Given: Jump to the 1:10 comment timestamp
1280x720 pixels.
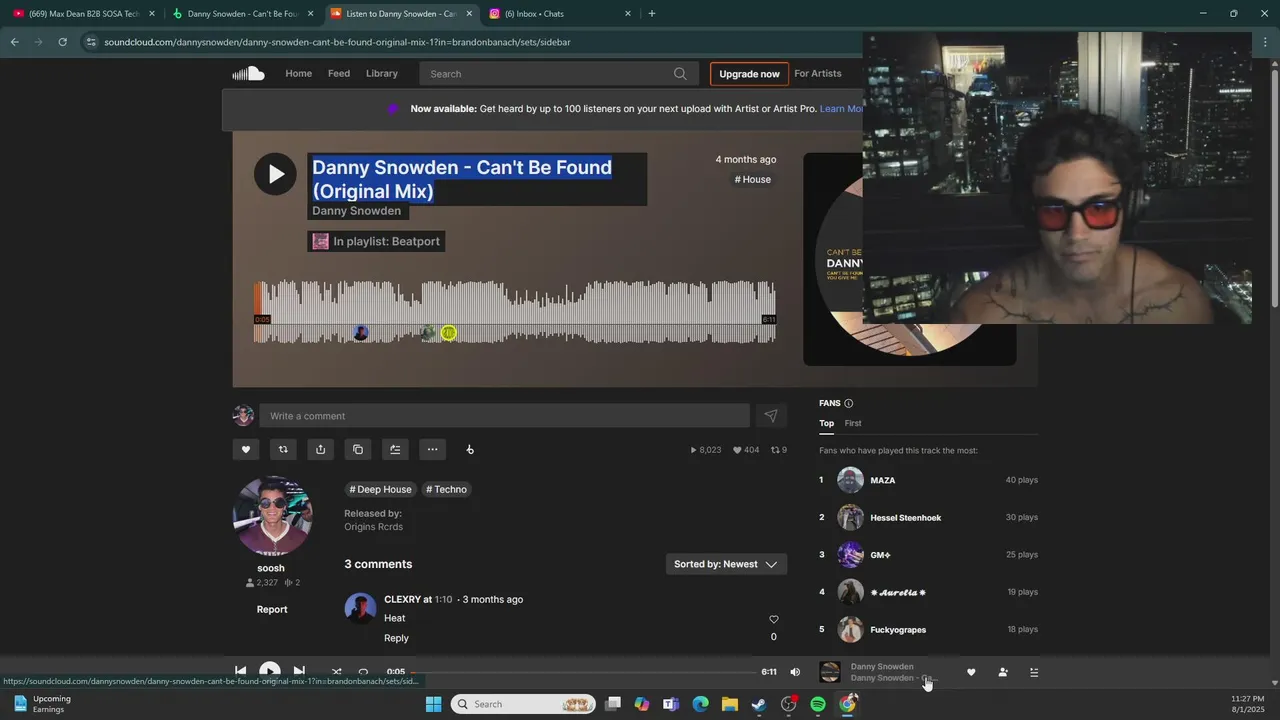Looking at the screenshot, I should 443,599.
